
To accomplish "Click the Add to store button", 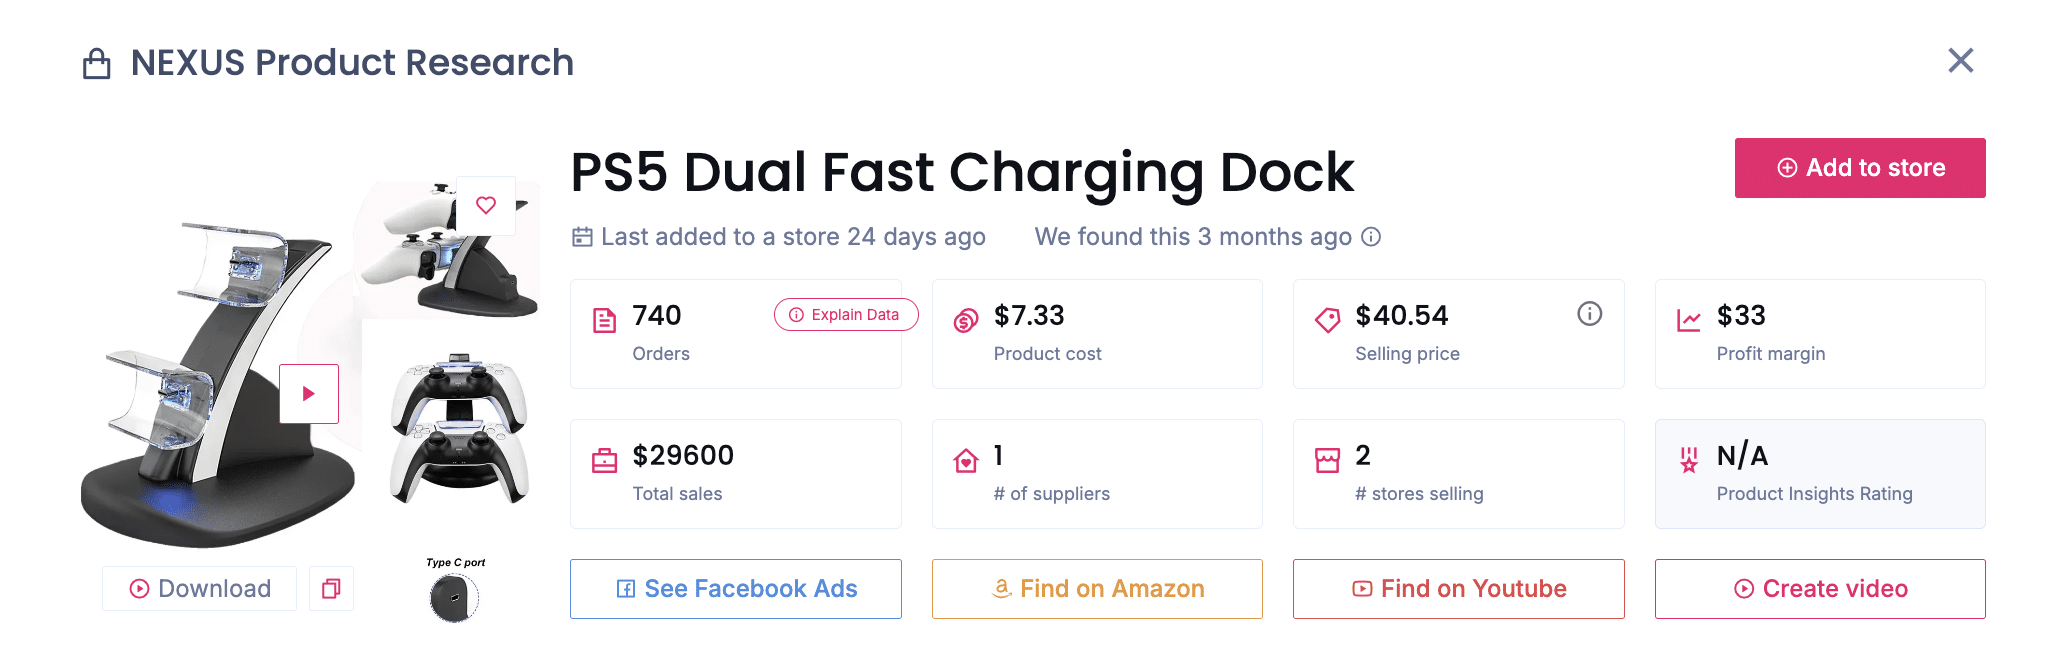I will point(1859,167).
